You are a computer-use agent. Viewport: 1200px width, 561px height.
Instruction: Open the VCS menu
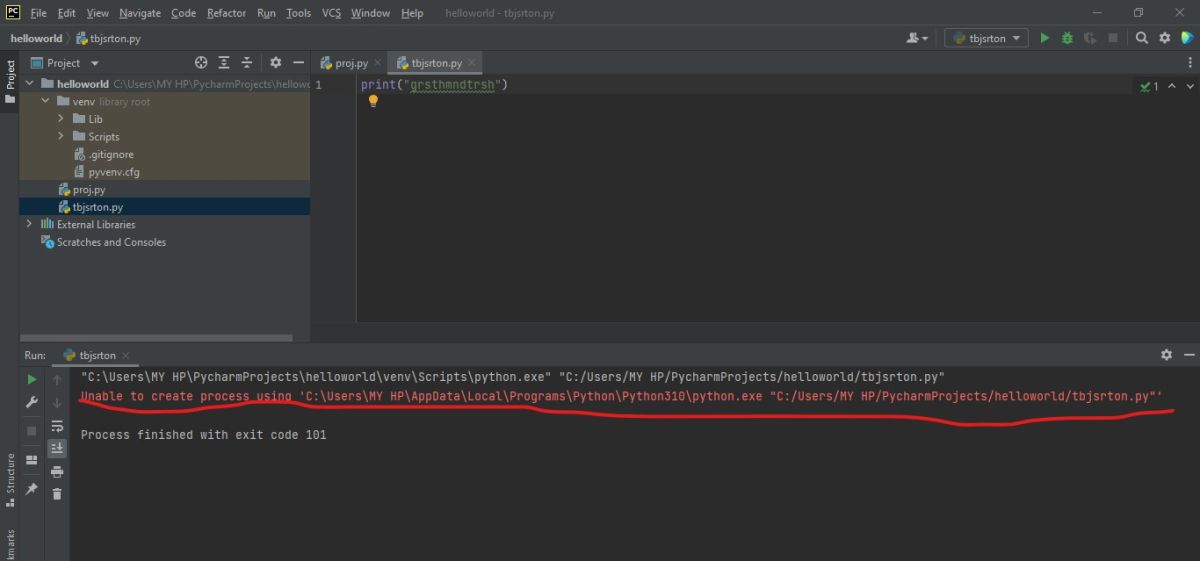[x=331, y=13]
